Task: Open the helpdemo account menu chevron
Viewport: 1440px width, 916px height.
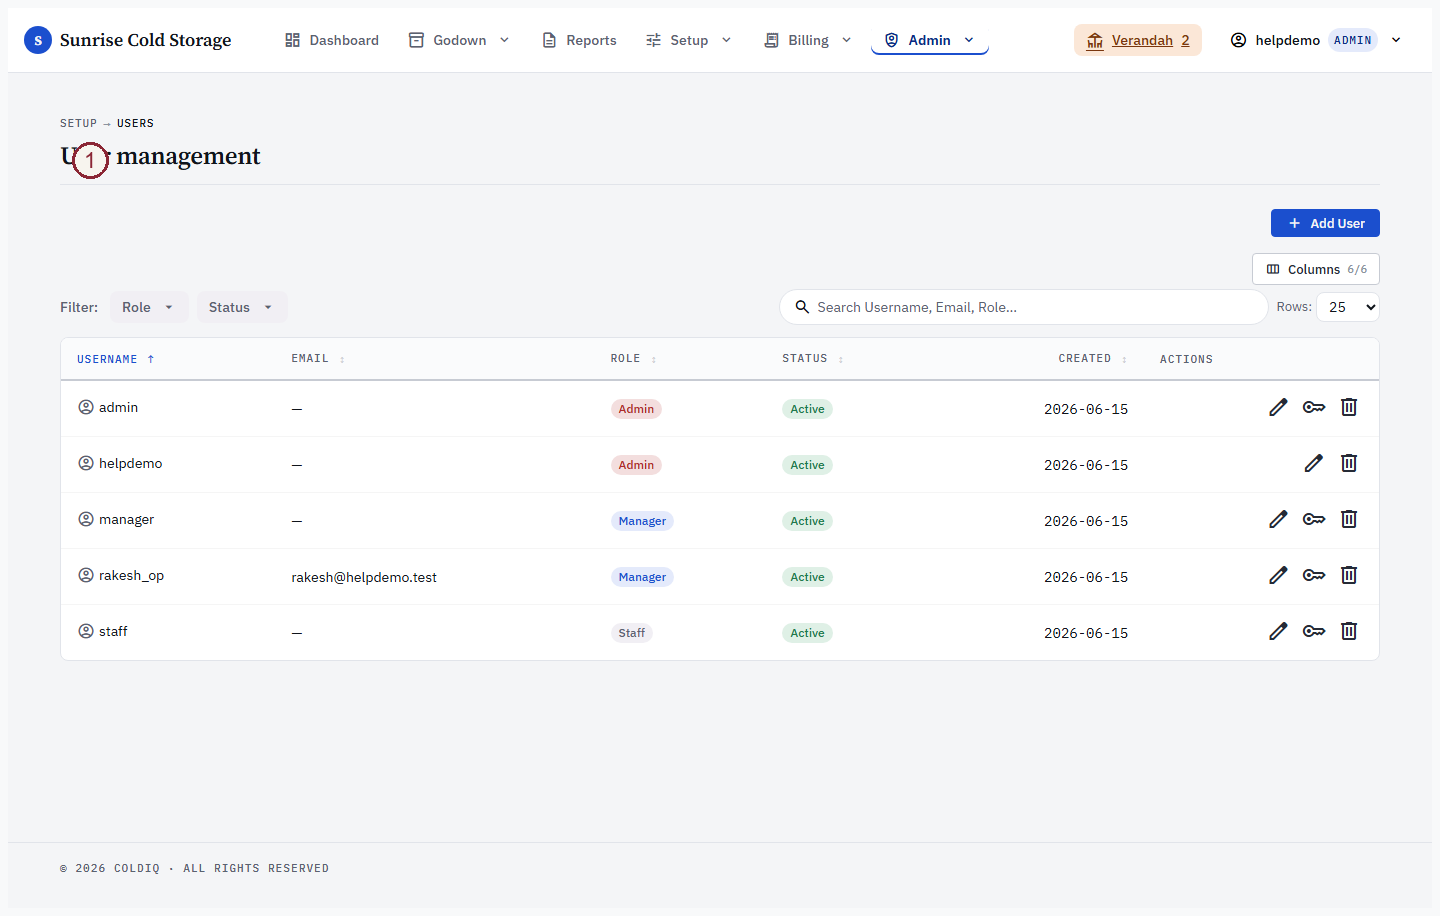Action: pyautogui.click(x=1396, y=40)
